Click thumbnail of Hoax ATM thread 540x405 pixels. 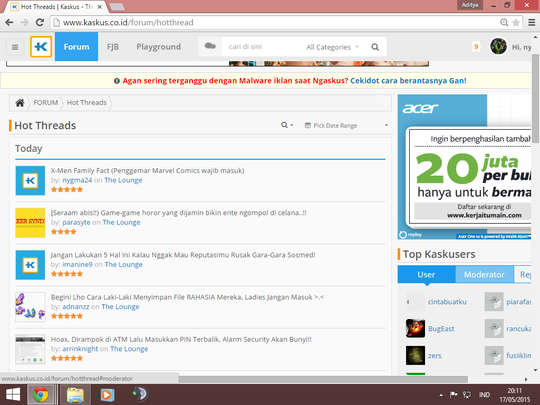tap(30, 349)
